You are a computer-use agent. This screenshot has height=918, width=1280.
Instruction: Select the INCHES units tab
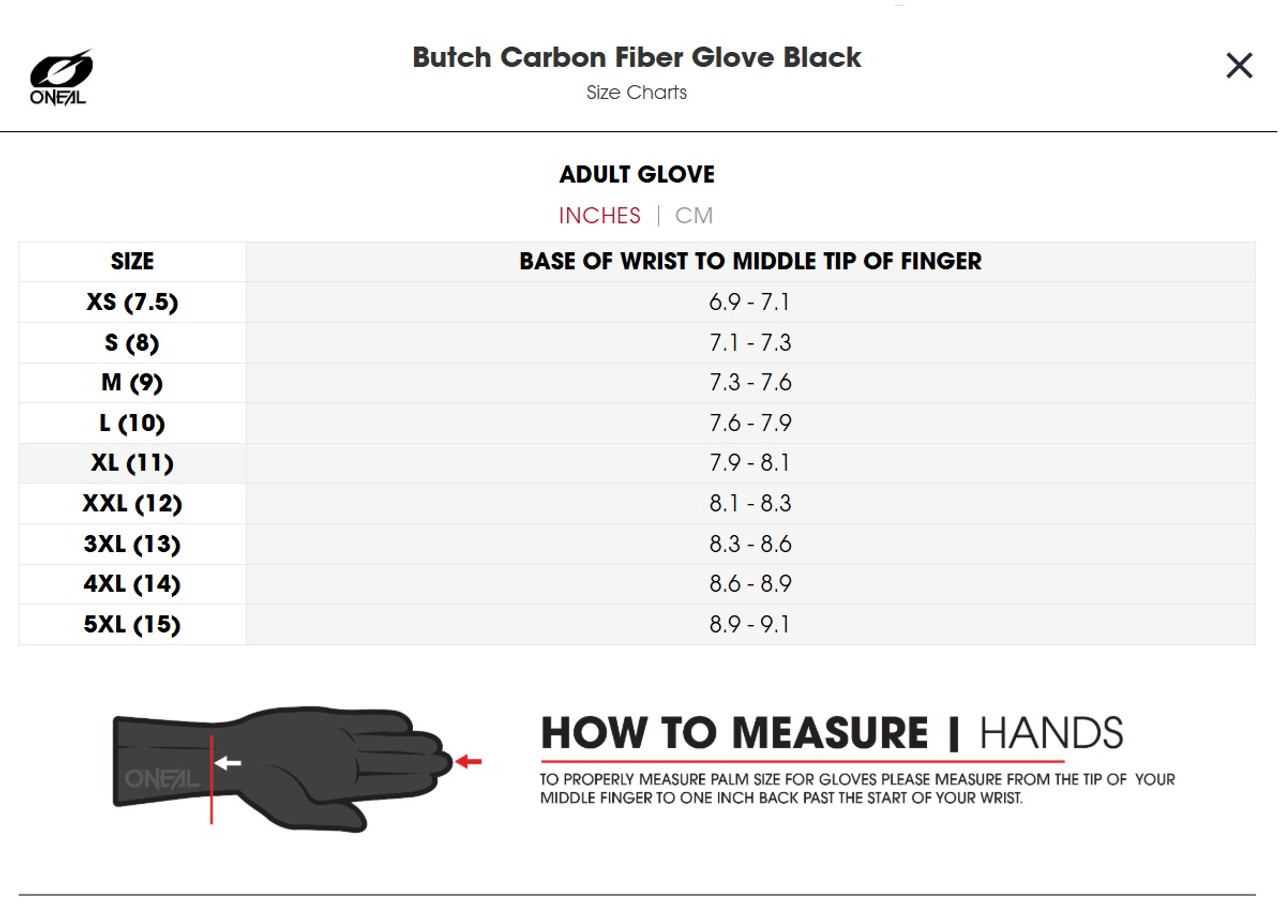pyautogui.click(x=599, y=216)
